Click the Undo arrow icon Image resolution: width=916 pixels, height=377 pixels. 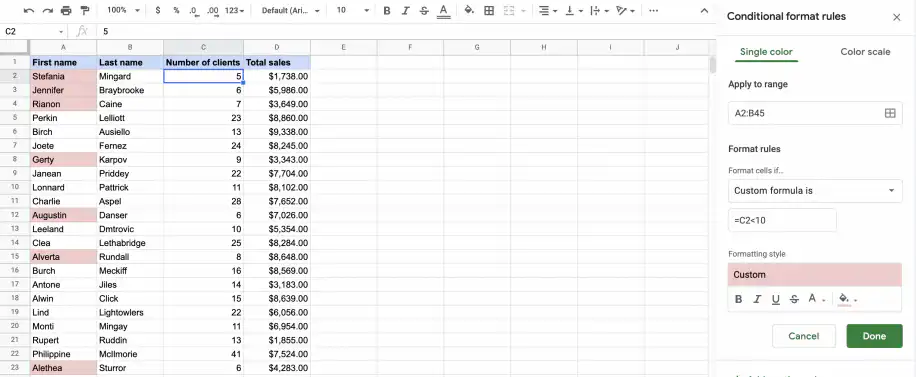[29, 11]
